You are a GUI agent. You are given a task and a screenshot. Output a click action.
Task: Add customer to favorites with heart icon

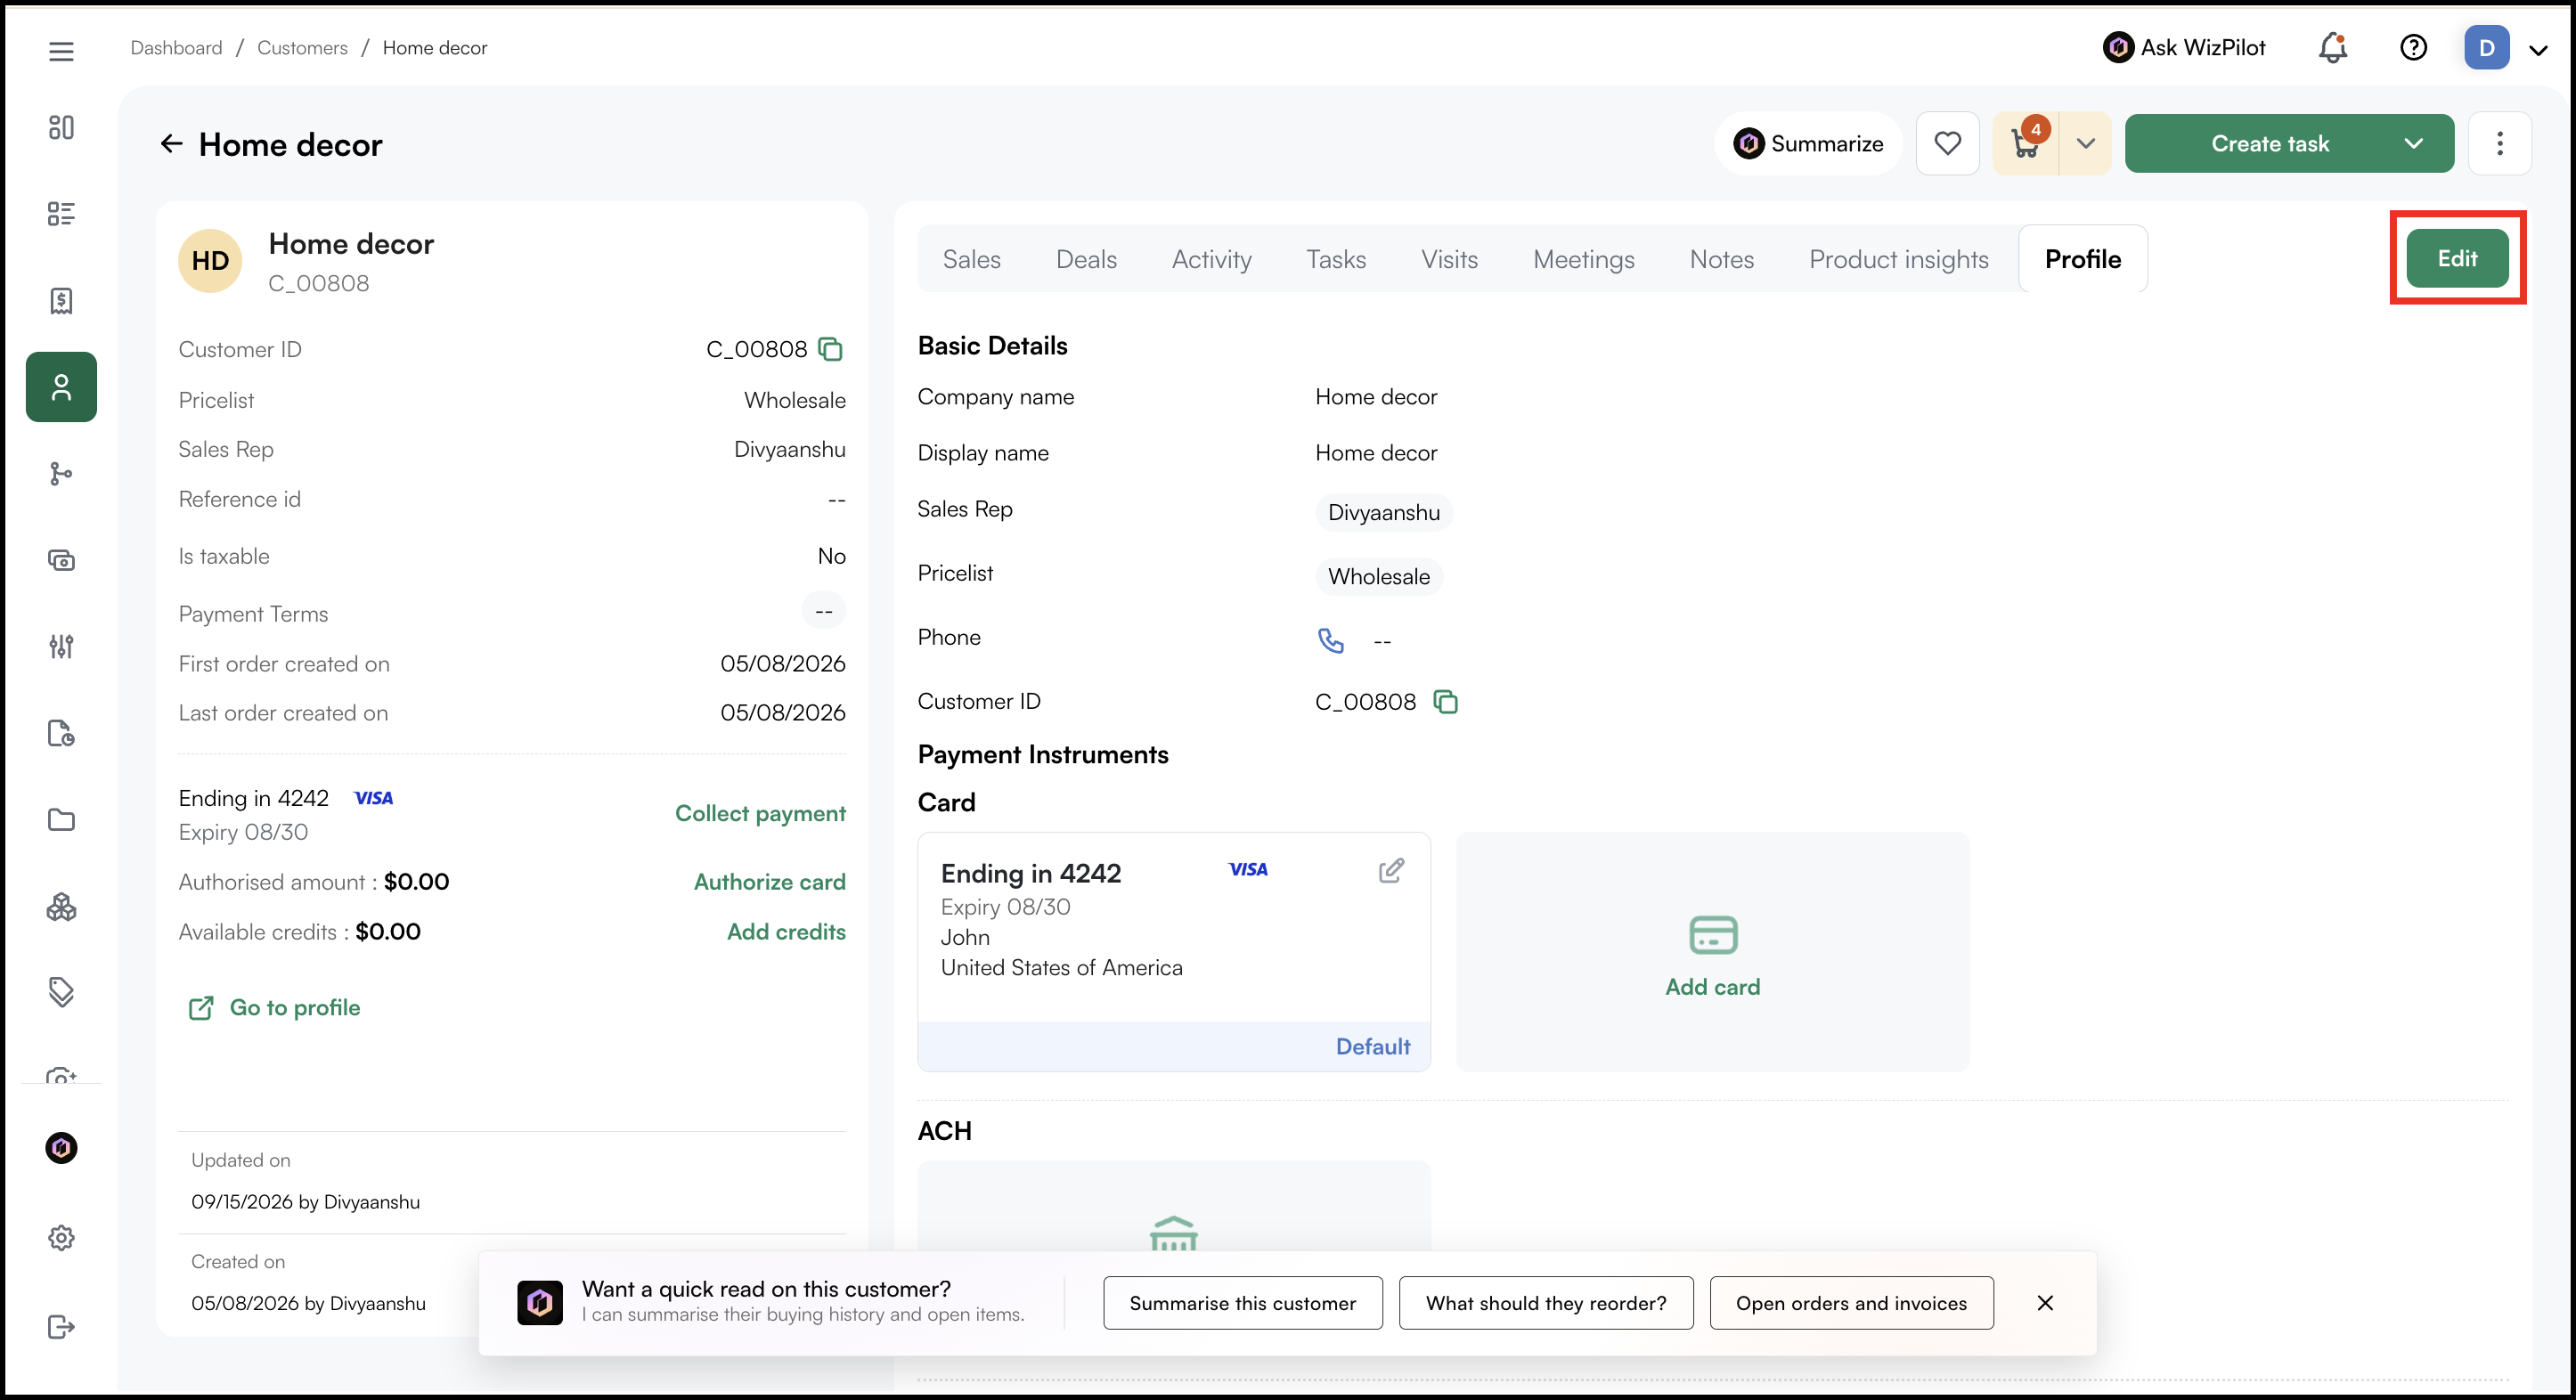pyautogui.click(x=1947, y=143)
